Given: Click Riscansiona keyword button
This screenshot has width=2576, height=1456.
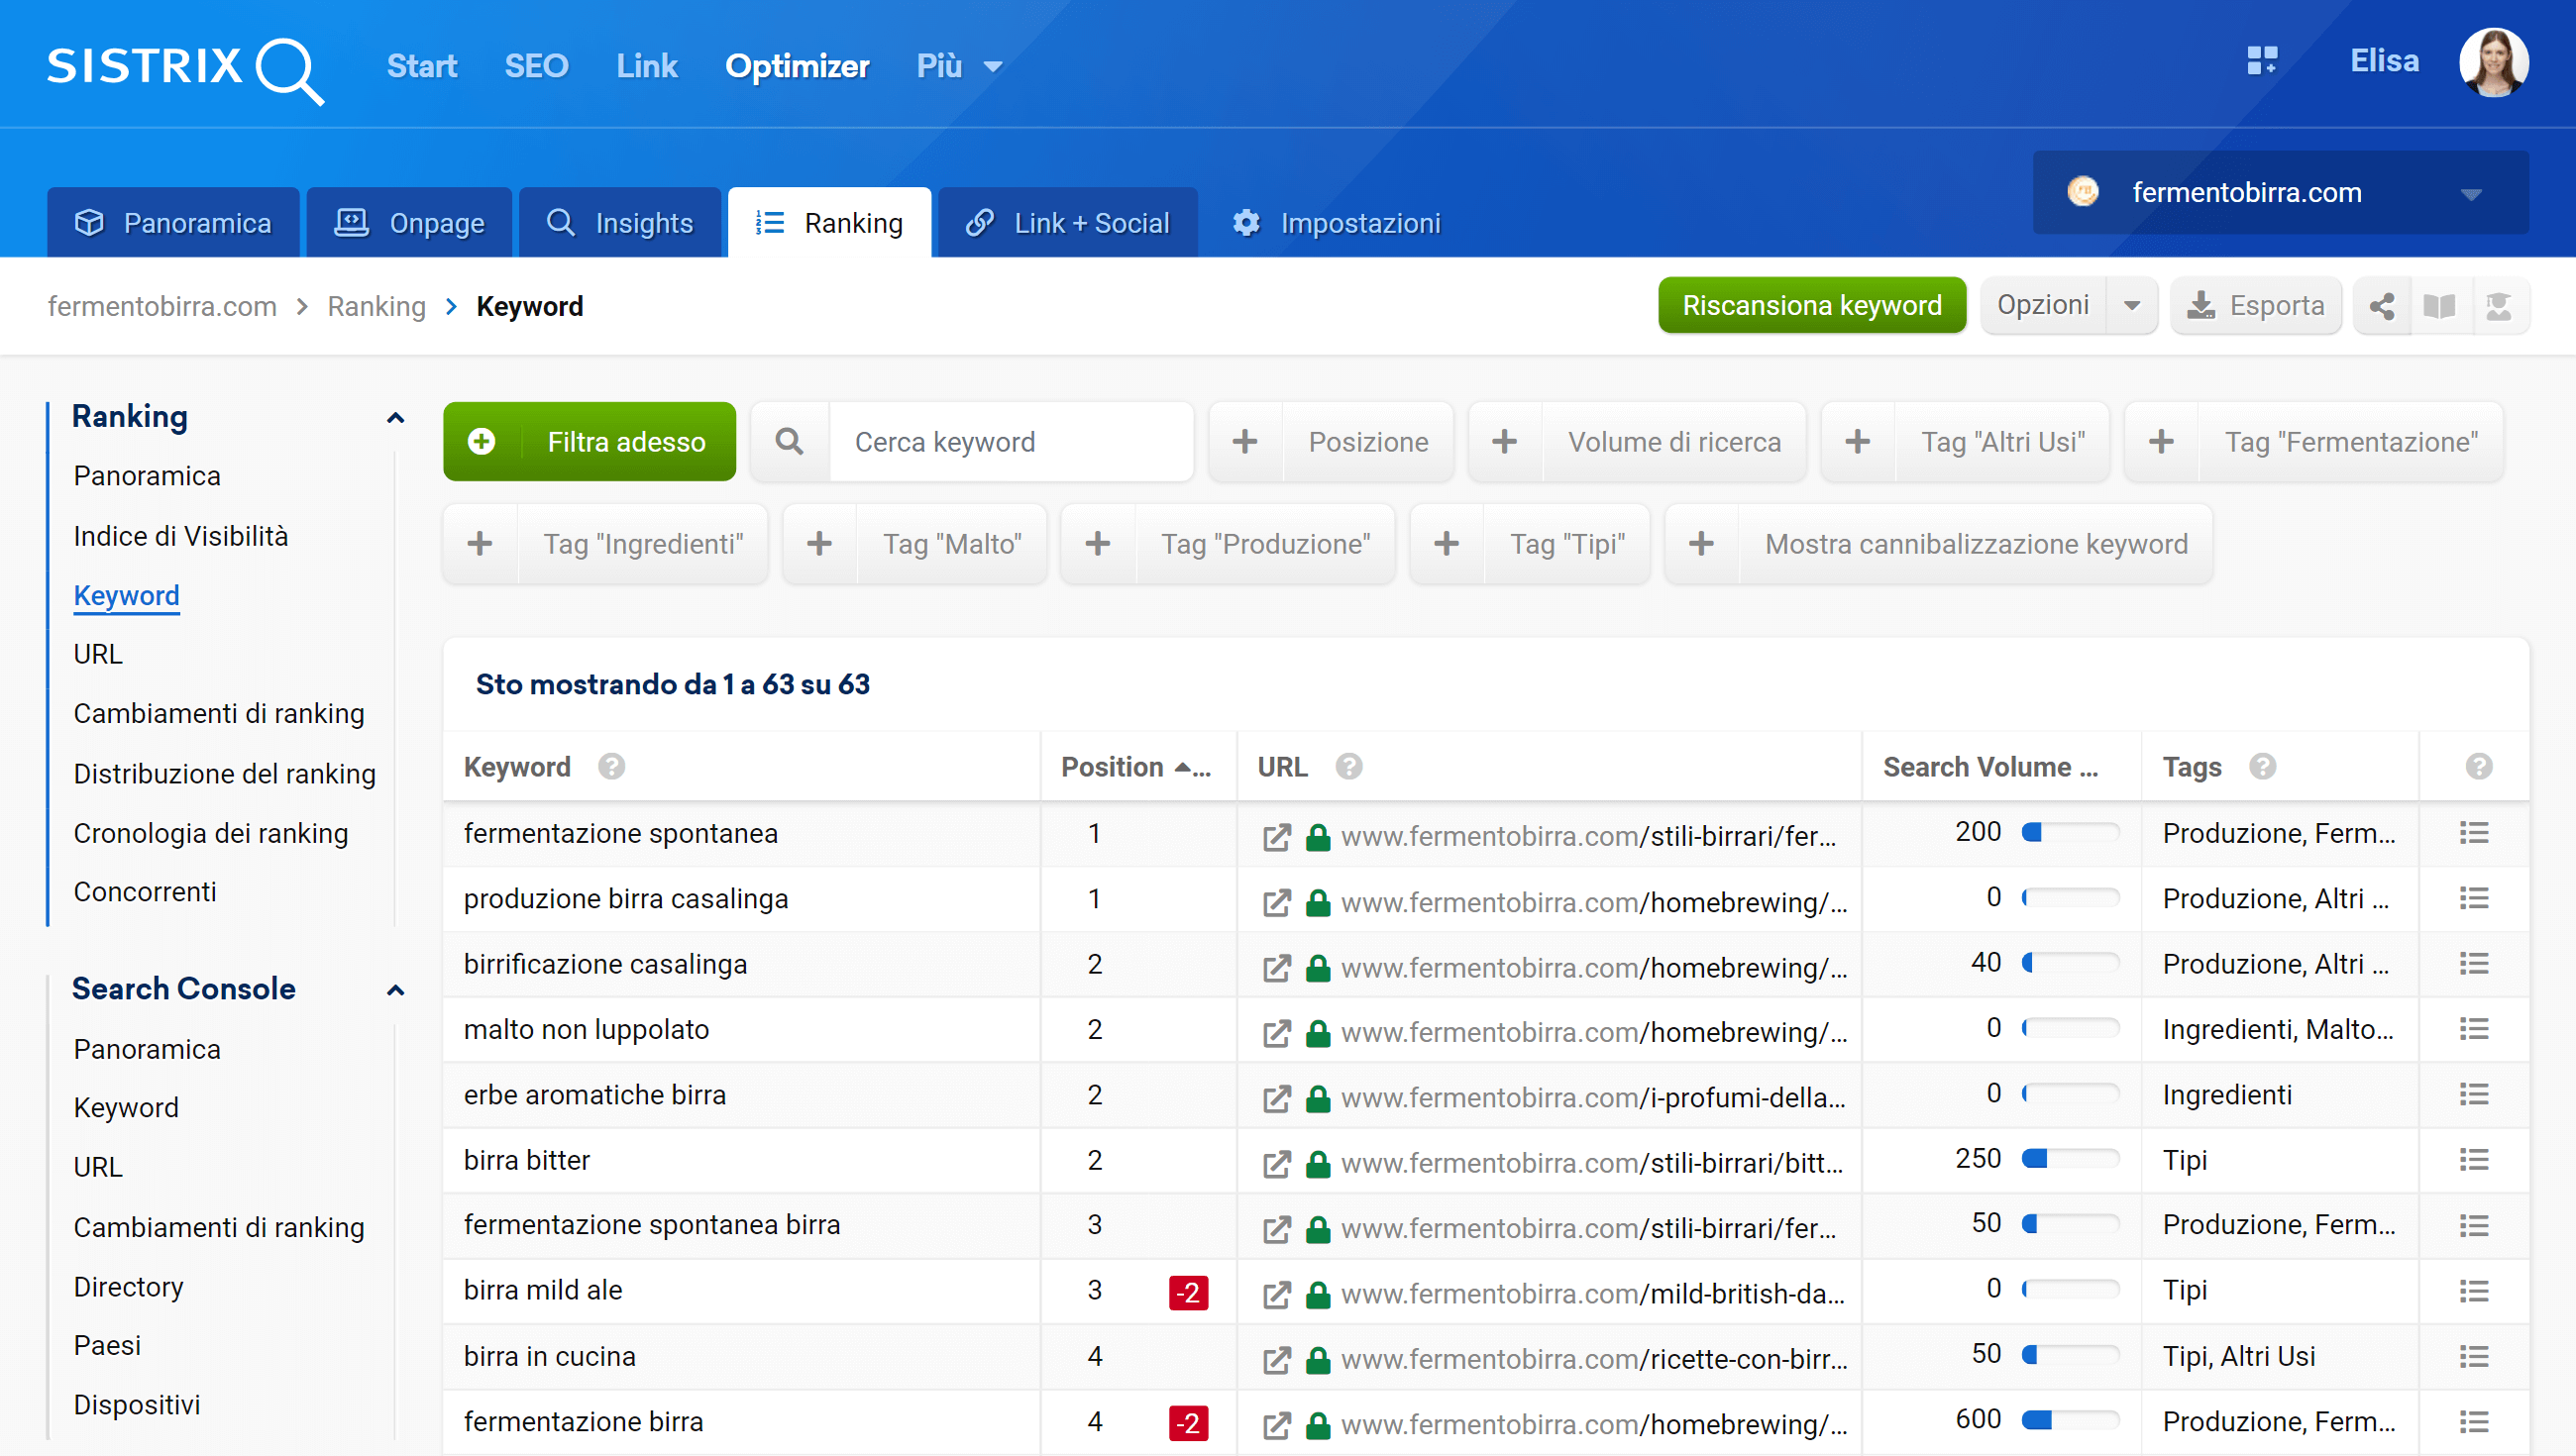Looking at the screenshot, I should pos(1812,306).
